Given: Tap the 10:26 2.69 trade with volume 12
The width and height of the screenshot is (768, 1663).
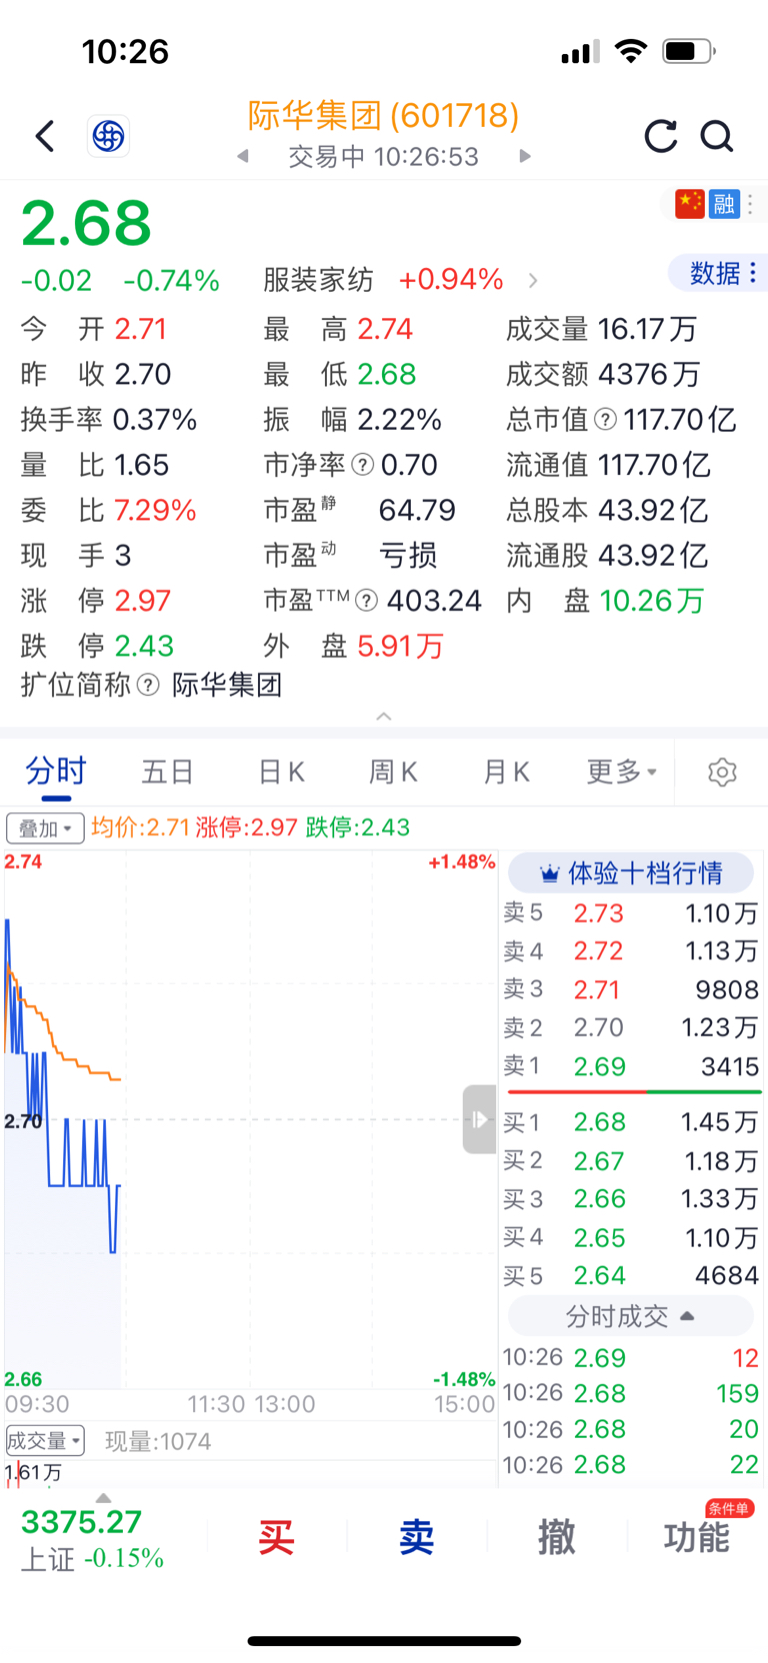Looking at the screenshot, I should pos(631,1358).
